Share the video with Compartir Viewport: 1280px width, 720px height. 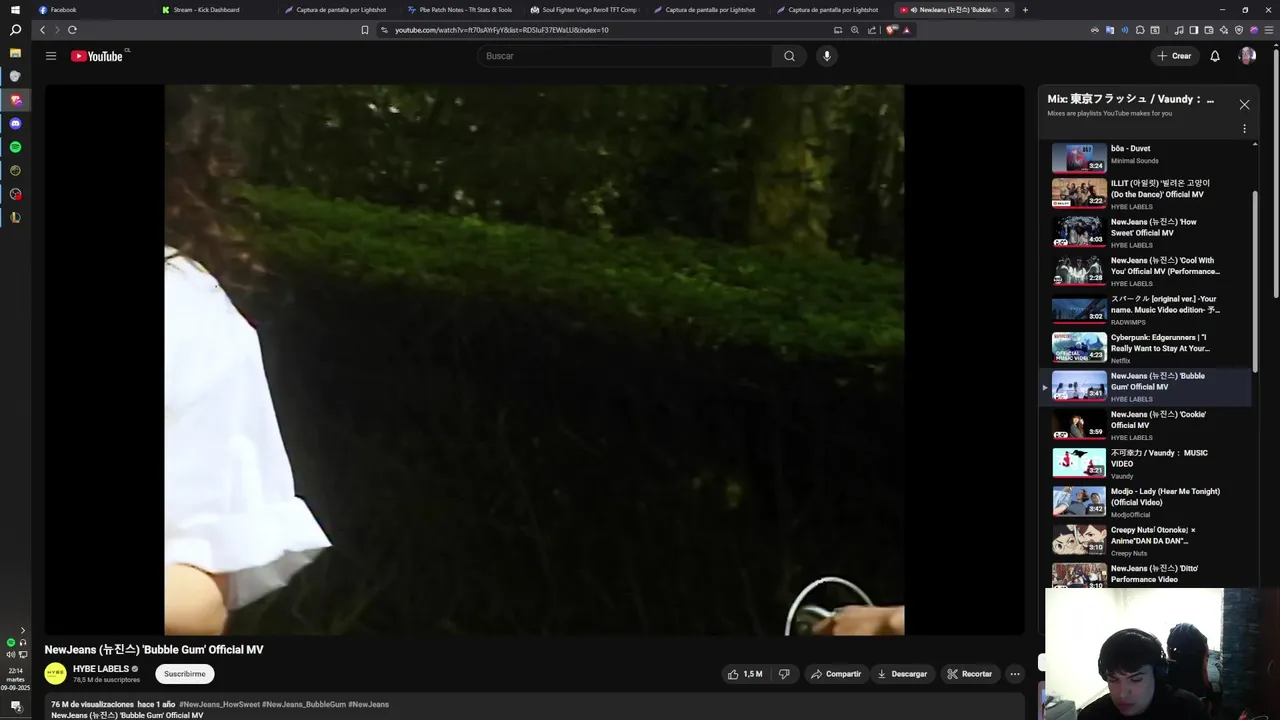(x=836, y=674)
